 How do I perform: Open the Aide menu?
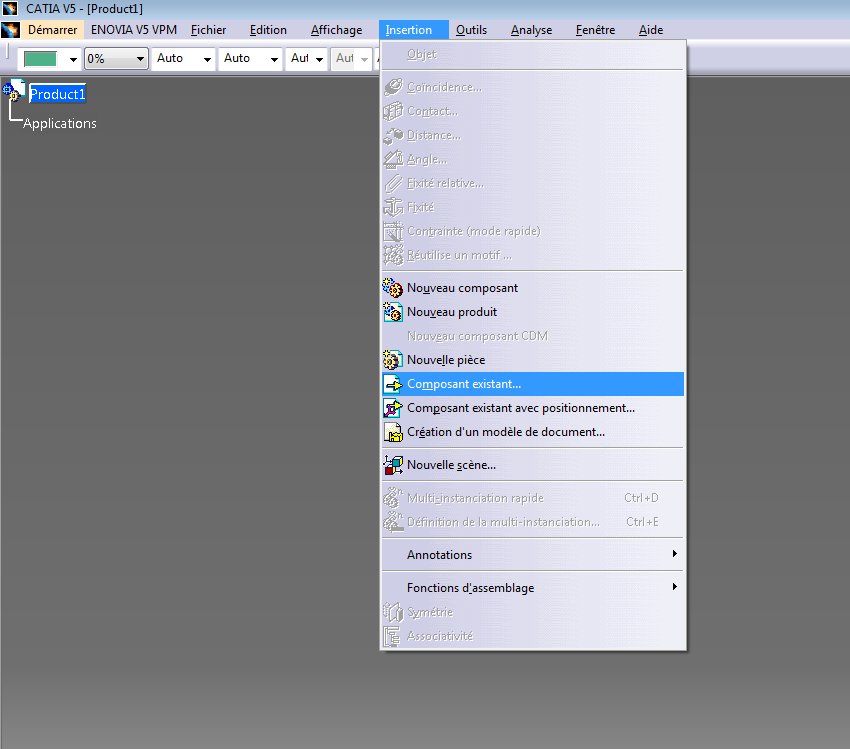[651, 30]
